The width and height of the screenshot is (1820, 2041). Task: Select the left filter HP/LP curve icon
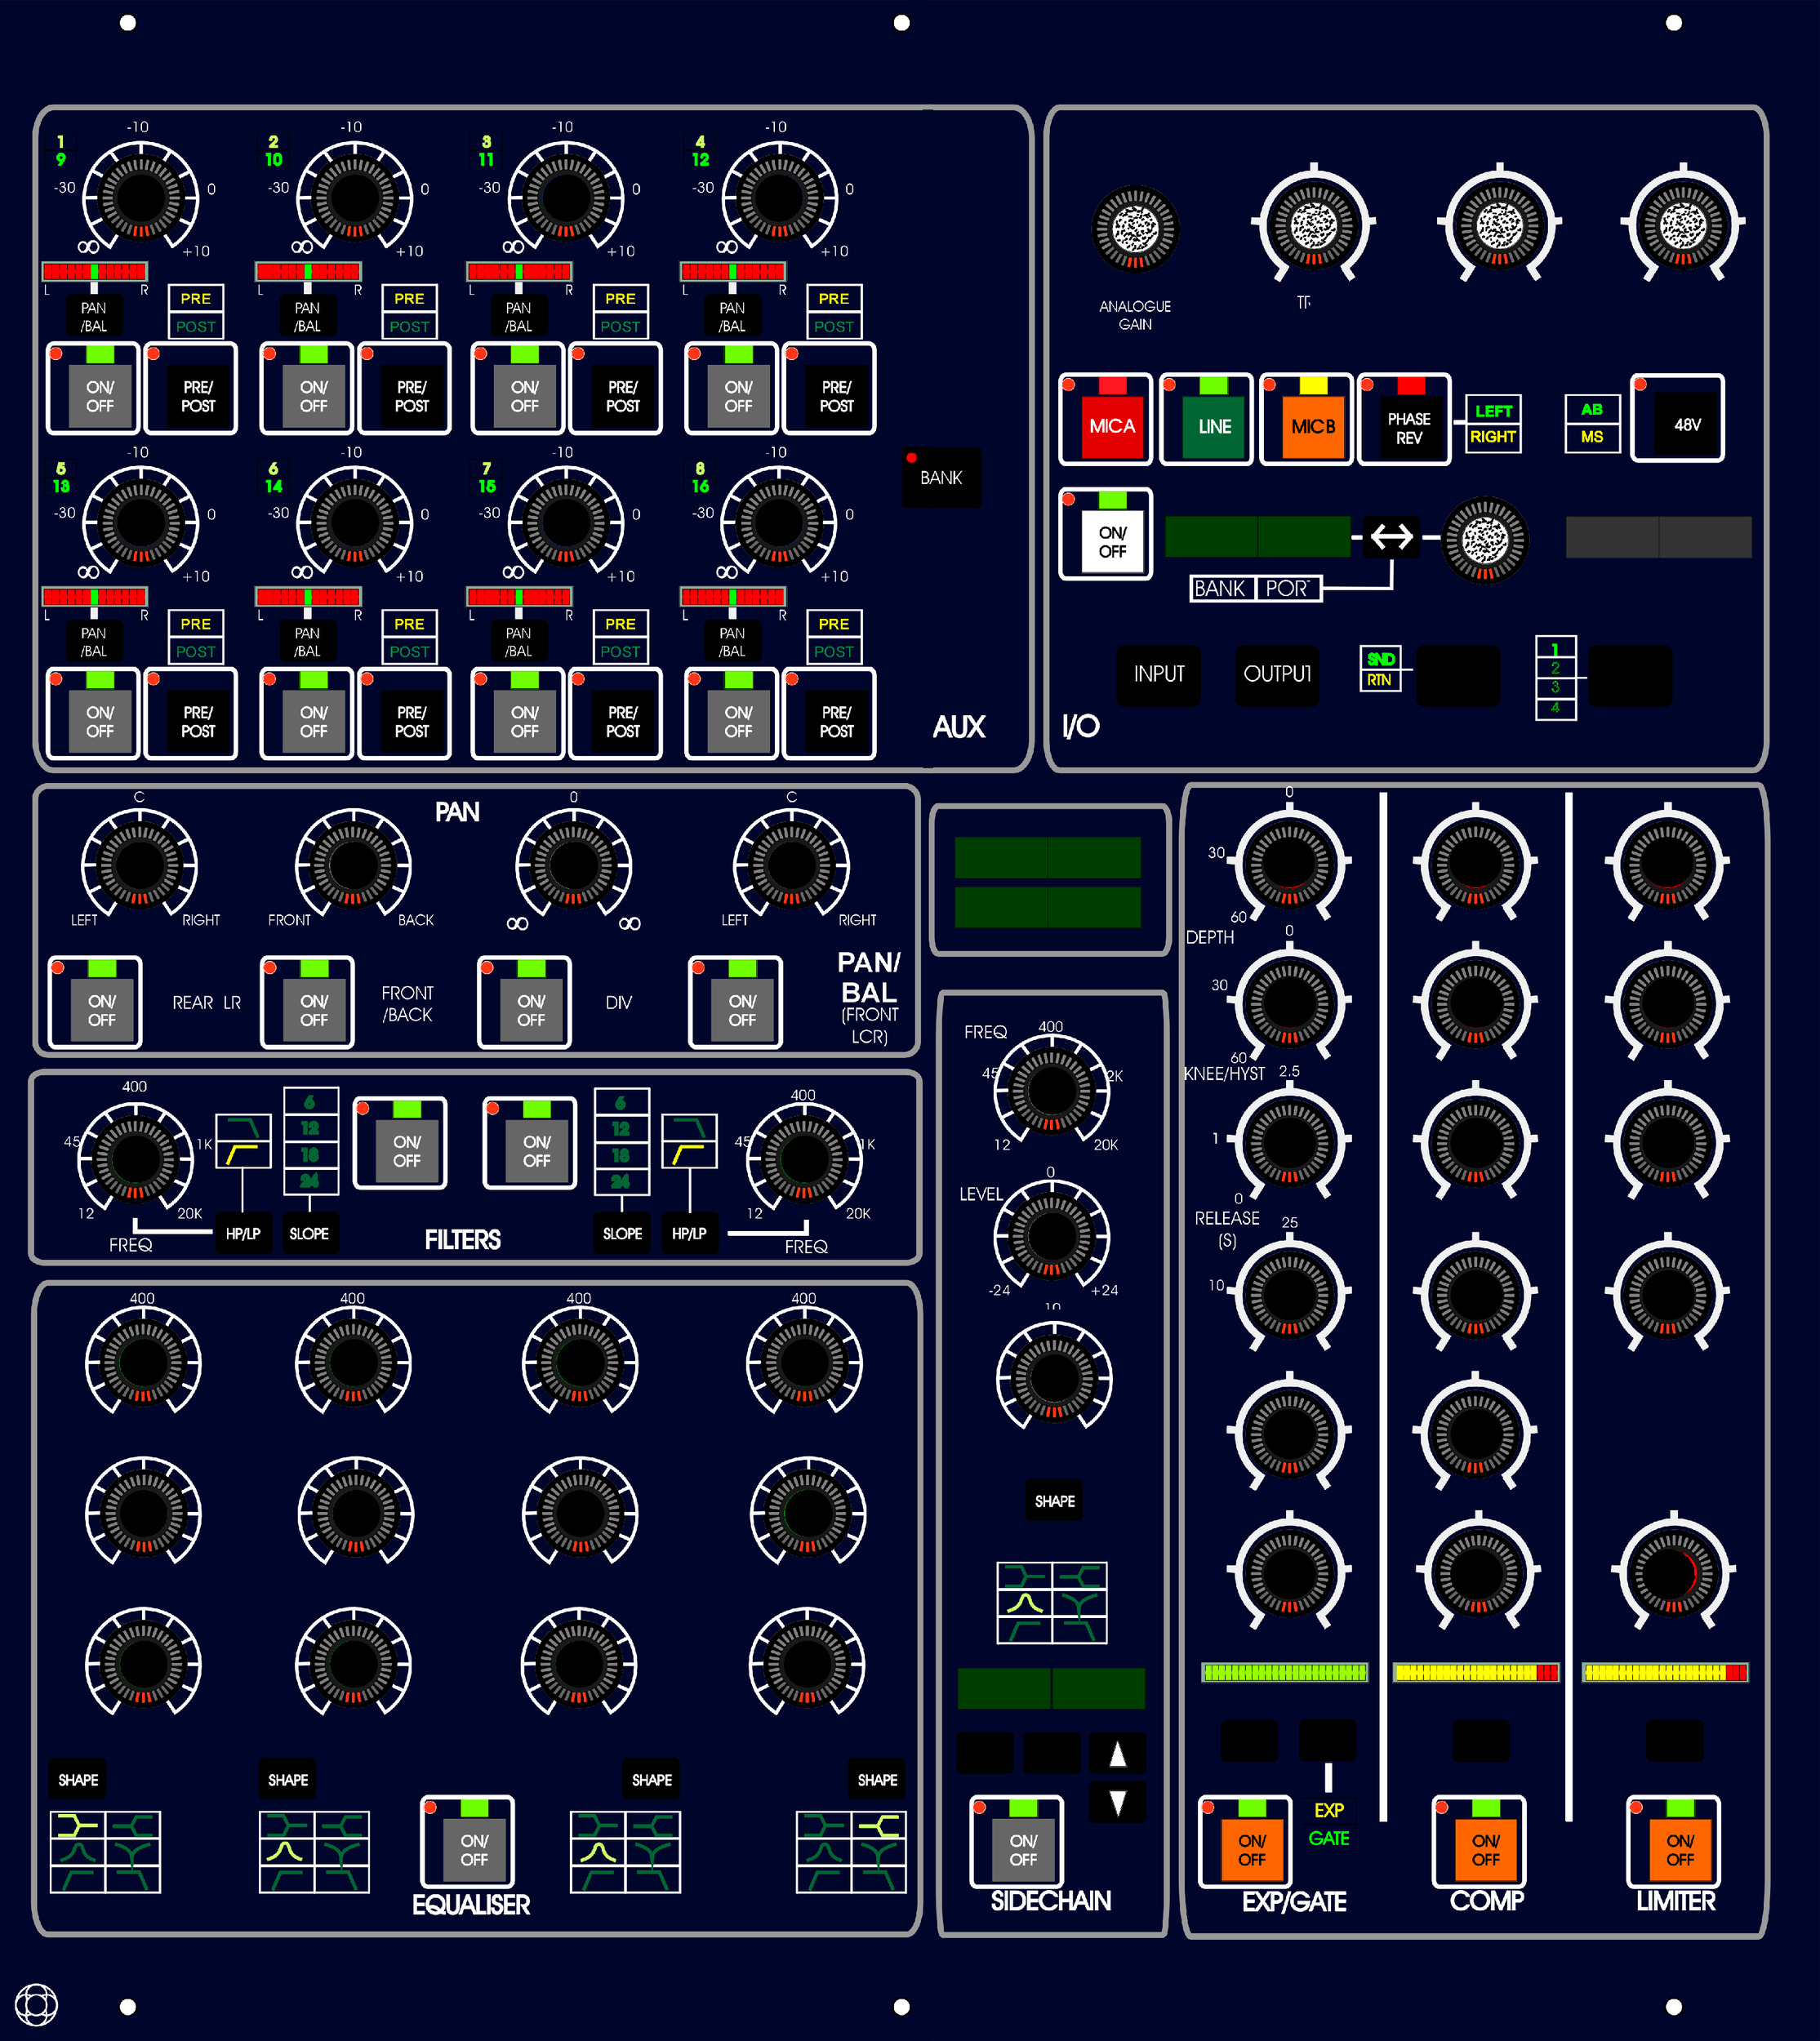click(x=243, y=1141)
